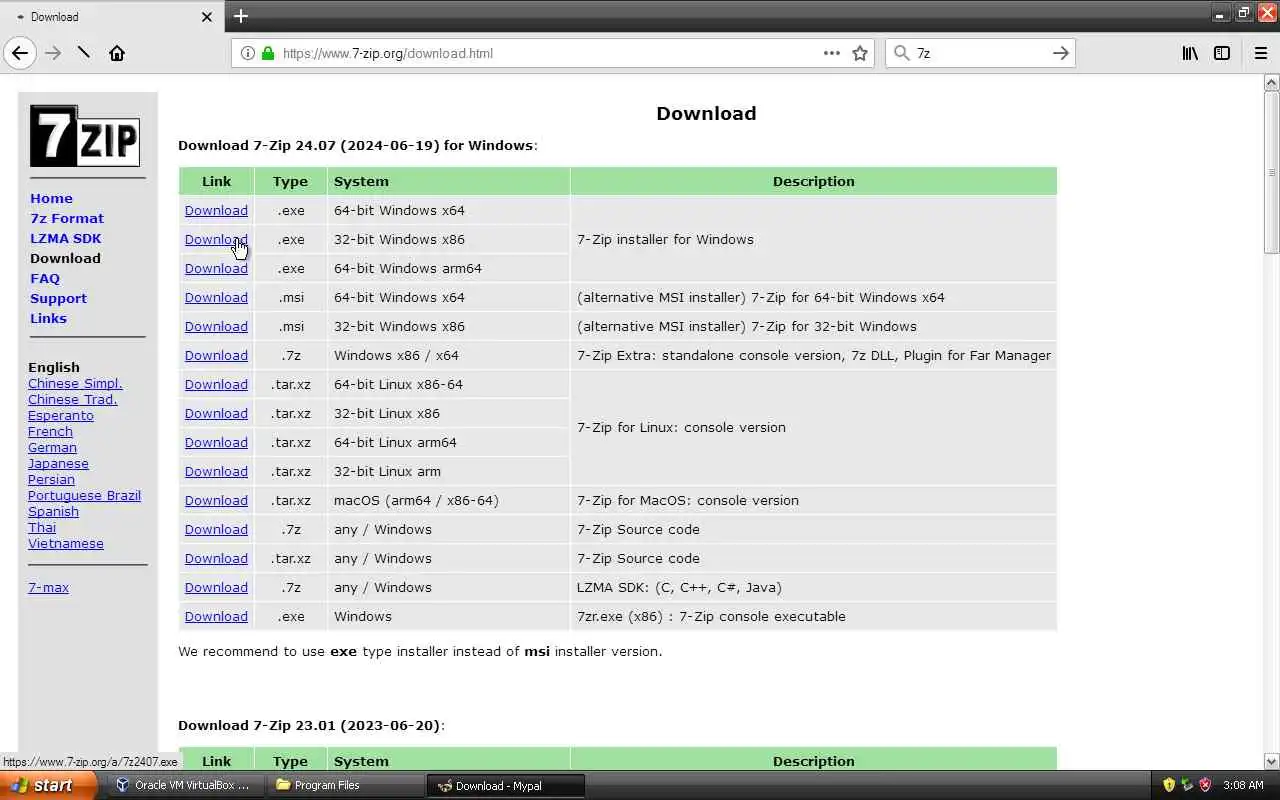Click the browser Back arrow button
1280x800 pixels.
(20, 53)
